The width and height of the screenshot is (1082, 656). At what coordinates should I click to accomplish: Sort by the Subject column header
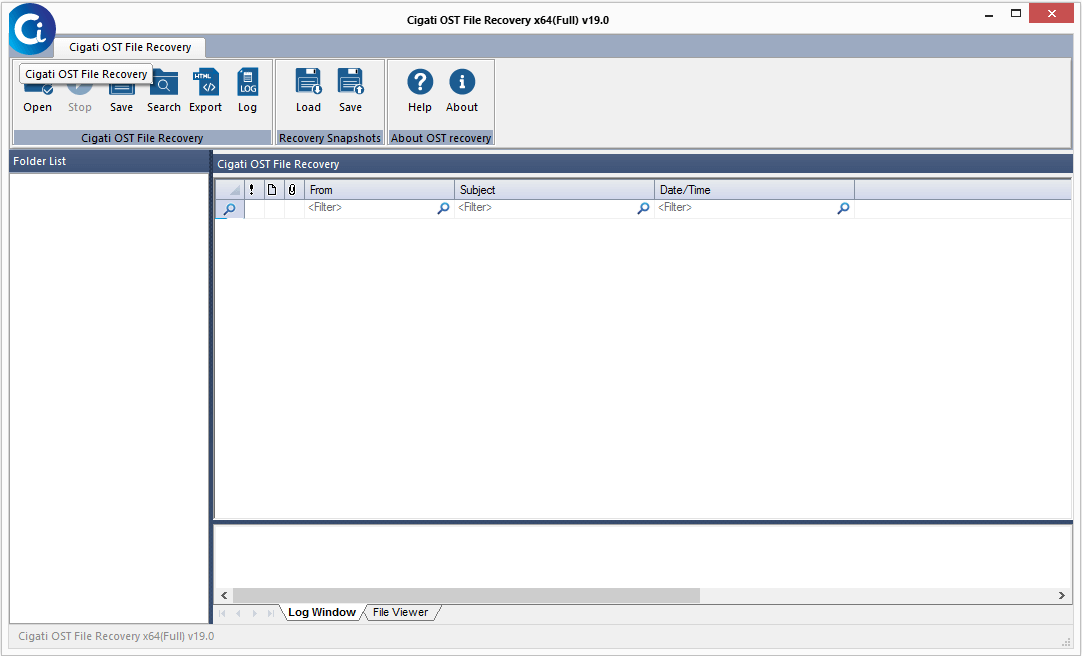(x=554, y=190)
